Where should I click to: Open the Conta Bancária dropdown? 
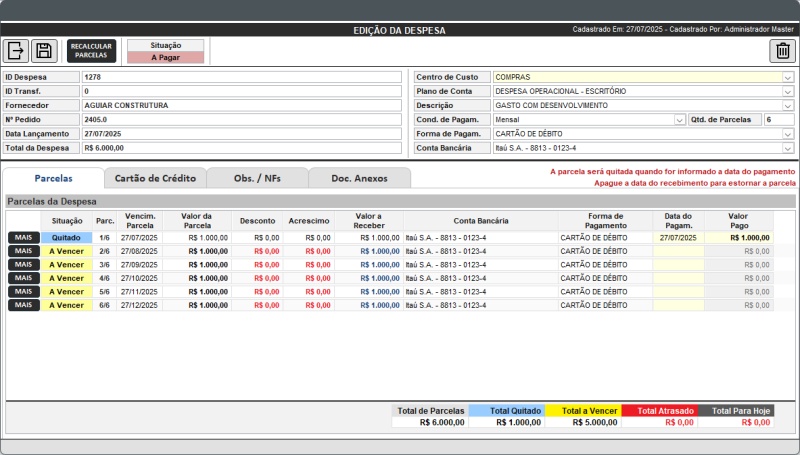[x=788, y=148]
